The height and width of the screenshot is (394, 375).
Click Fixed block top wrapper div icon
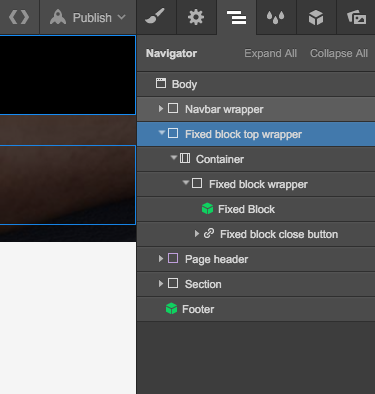(173, 133)
